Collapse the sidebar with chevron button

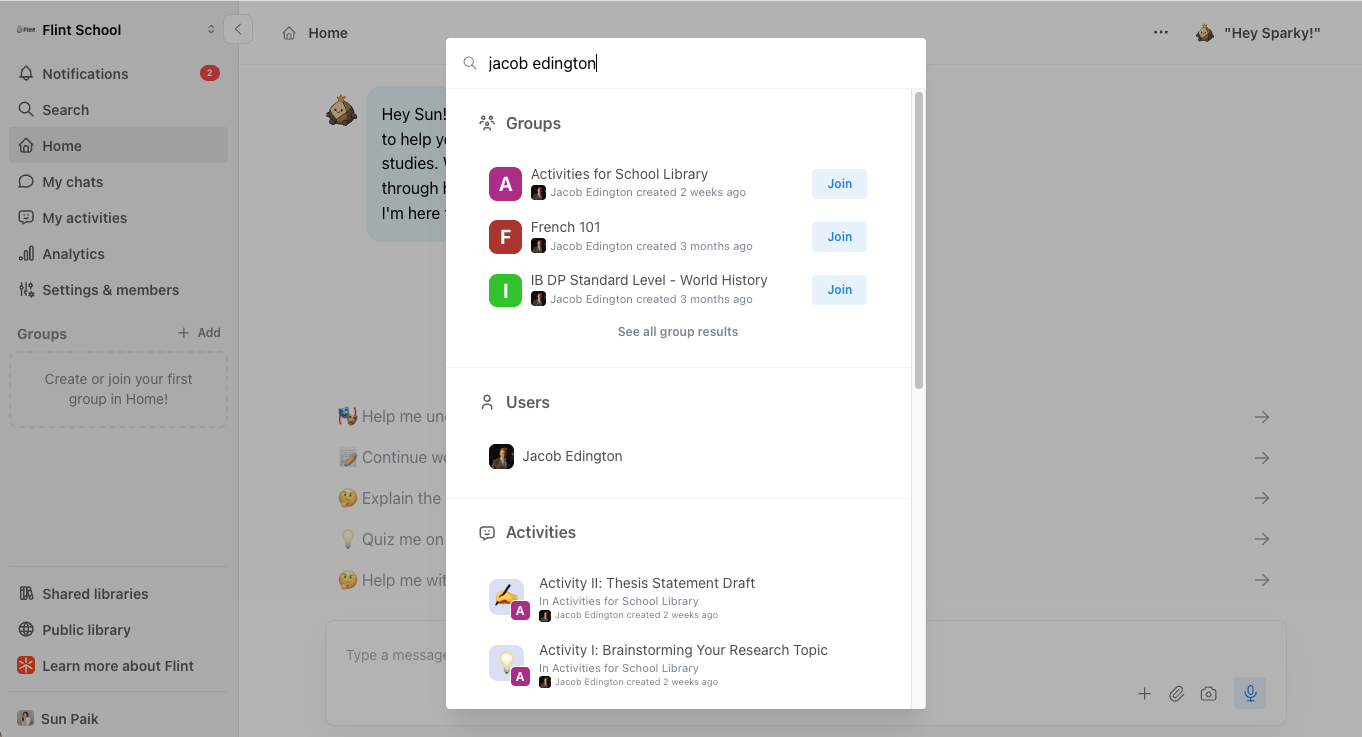(x=238, y=30)
